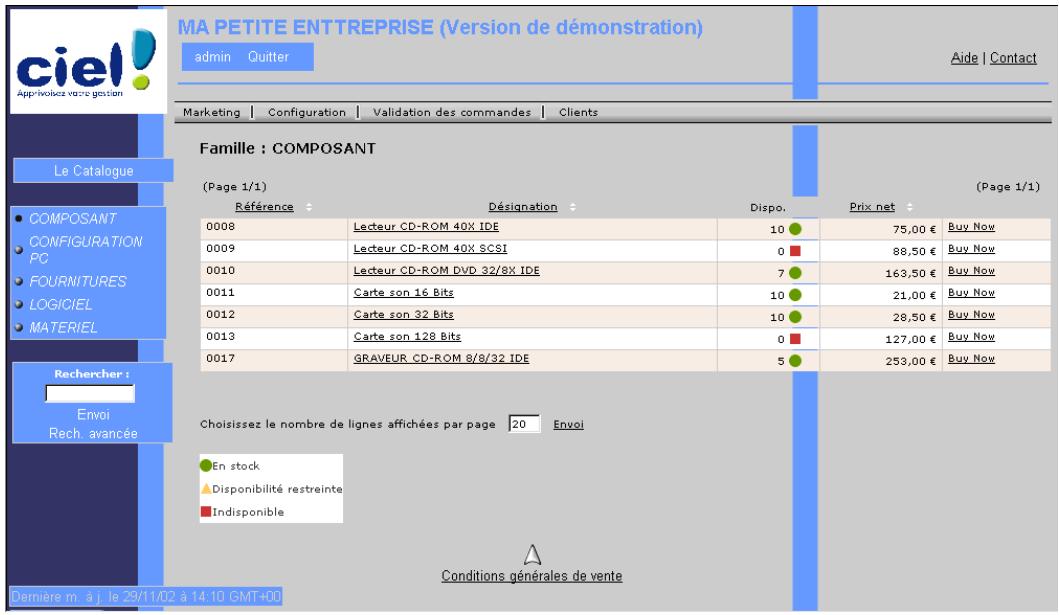Click the green stock dot for item 0012

pos(796,317)
